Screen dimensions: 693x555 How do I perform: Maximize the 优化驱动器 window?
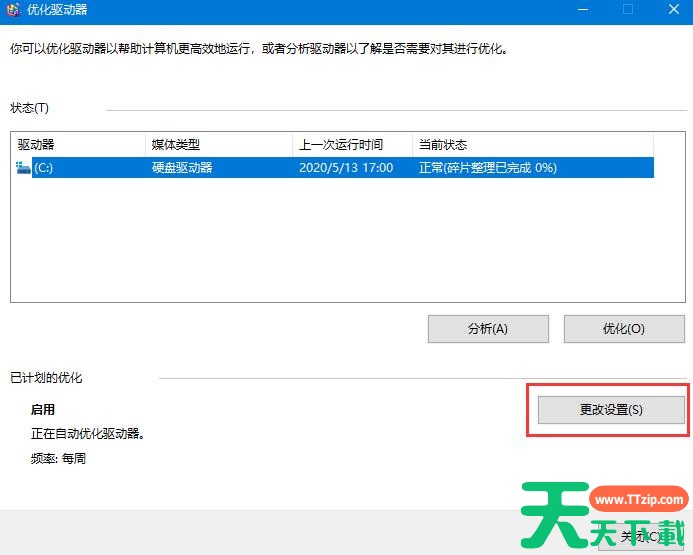click(628, 10)
